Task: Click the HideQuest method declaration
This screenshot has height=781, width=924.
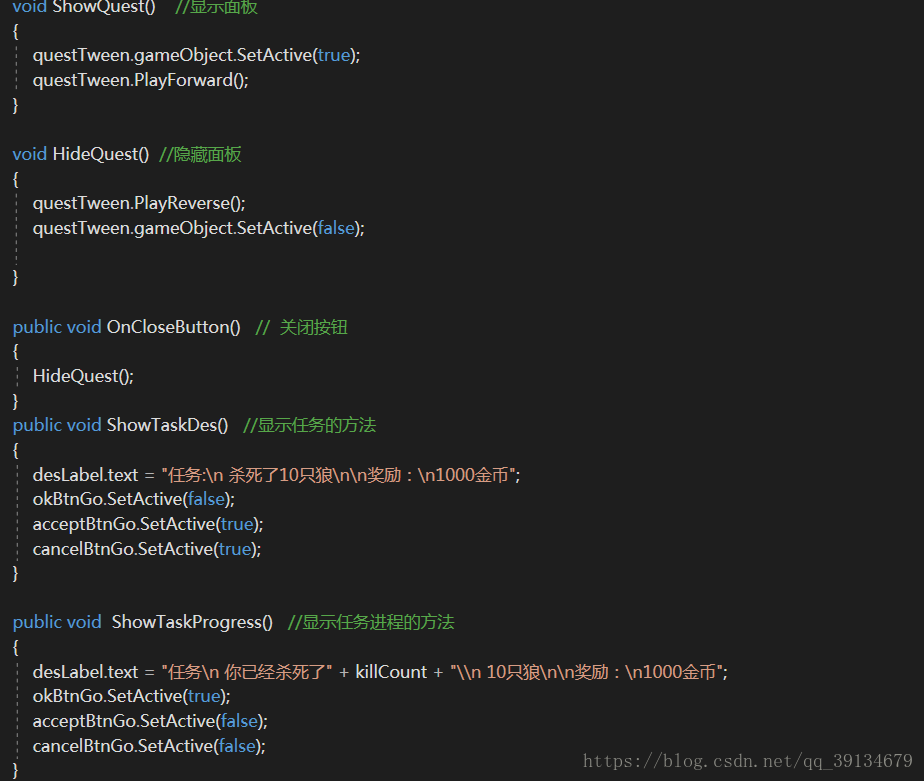Action: [x=81, y=154]
